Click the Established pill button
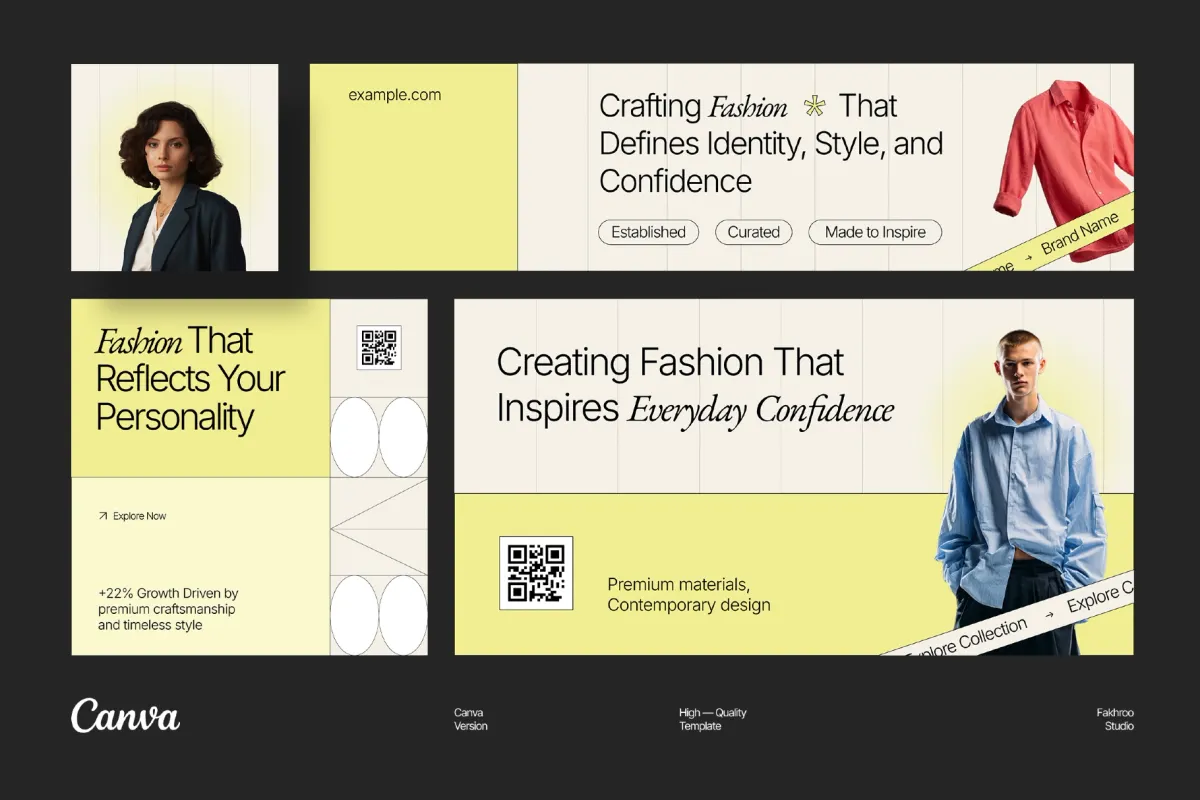 click(x=648, y=232)
